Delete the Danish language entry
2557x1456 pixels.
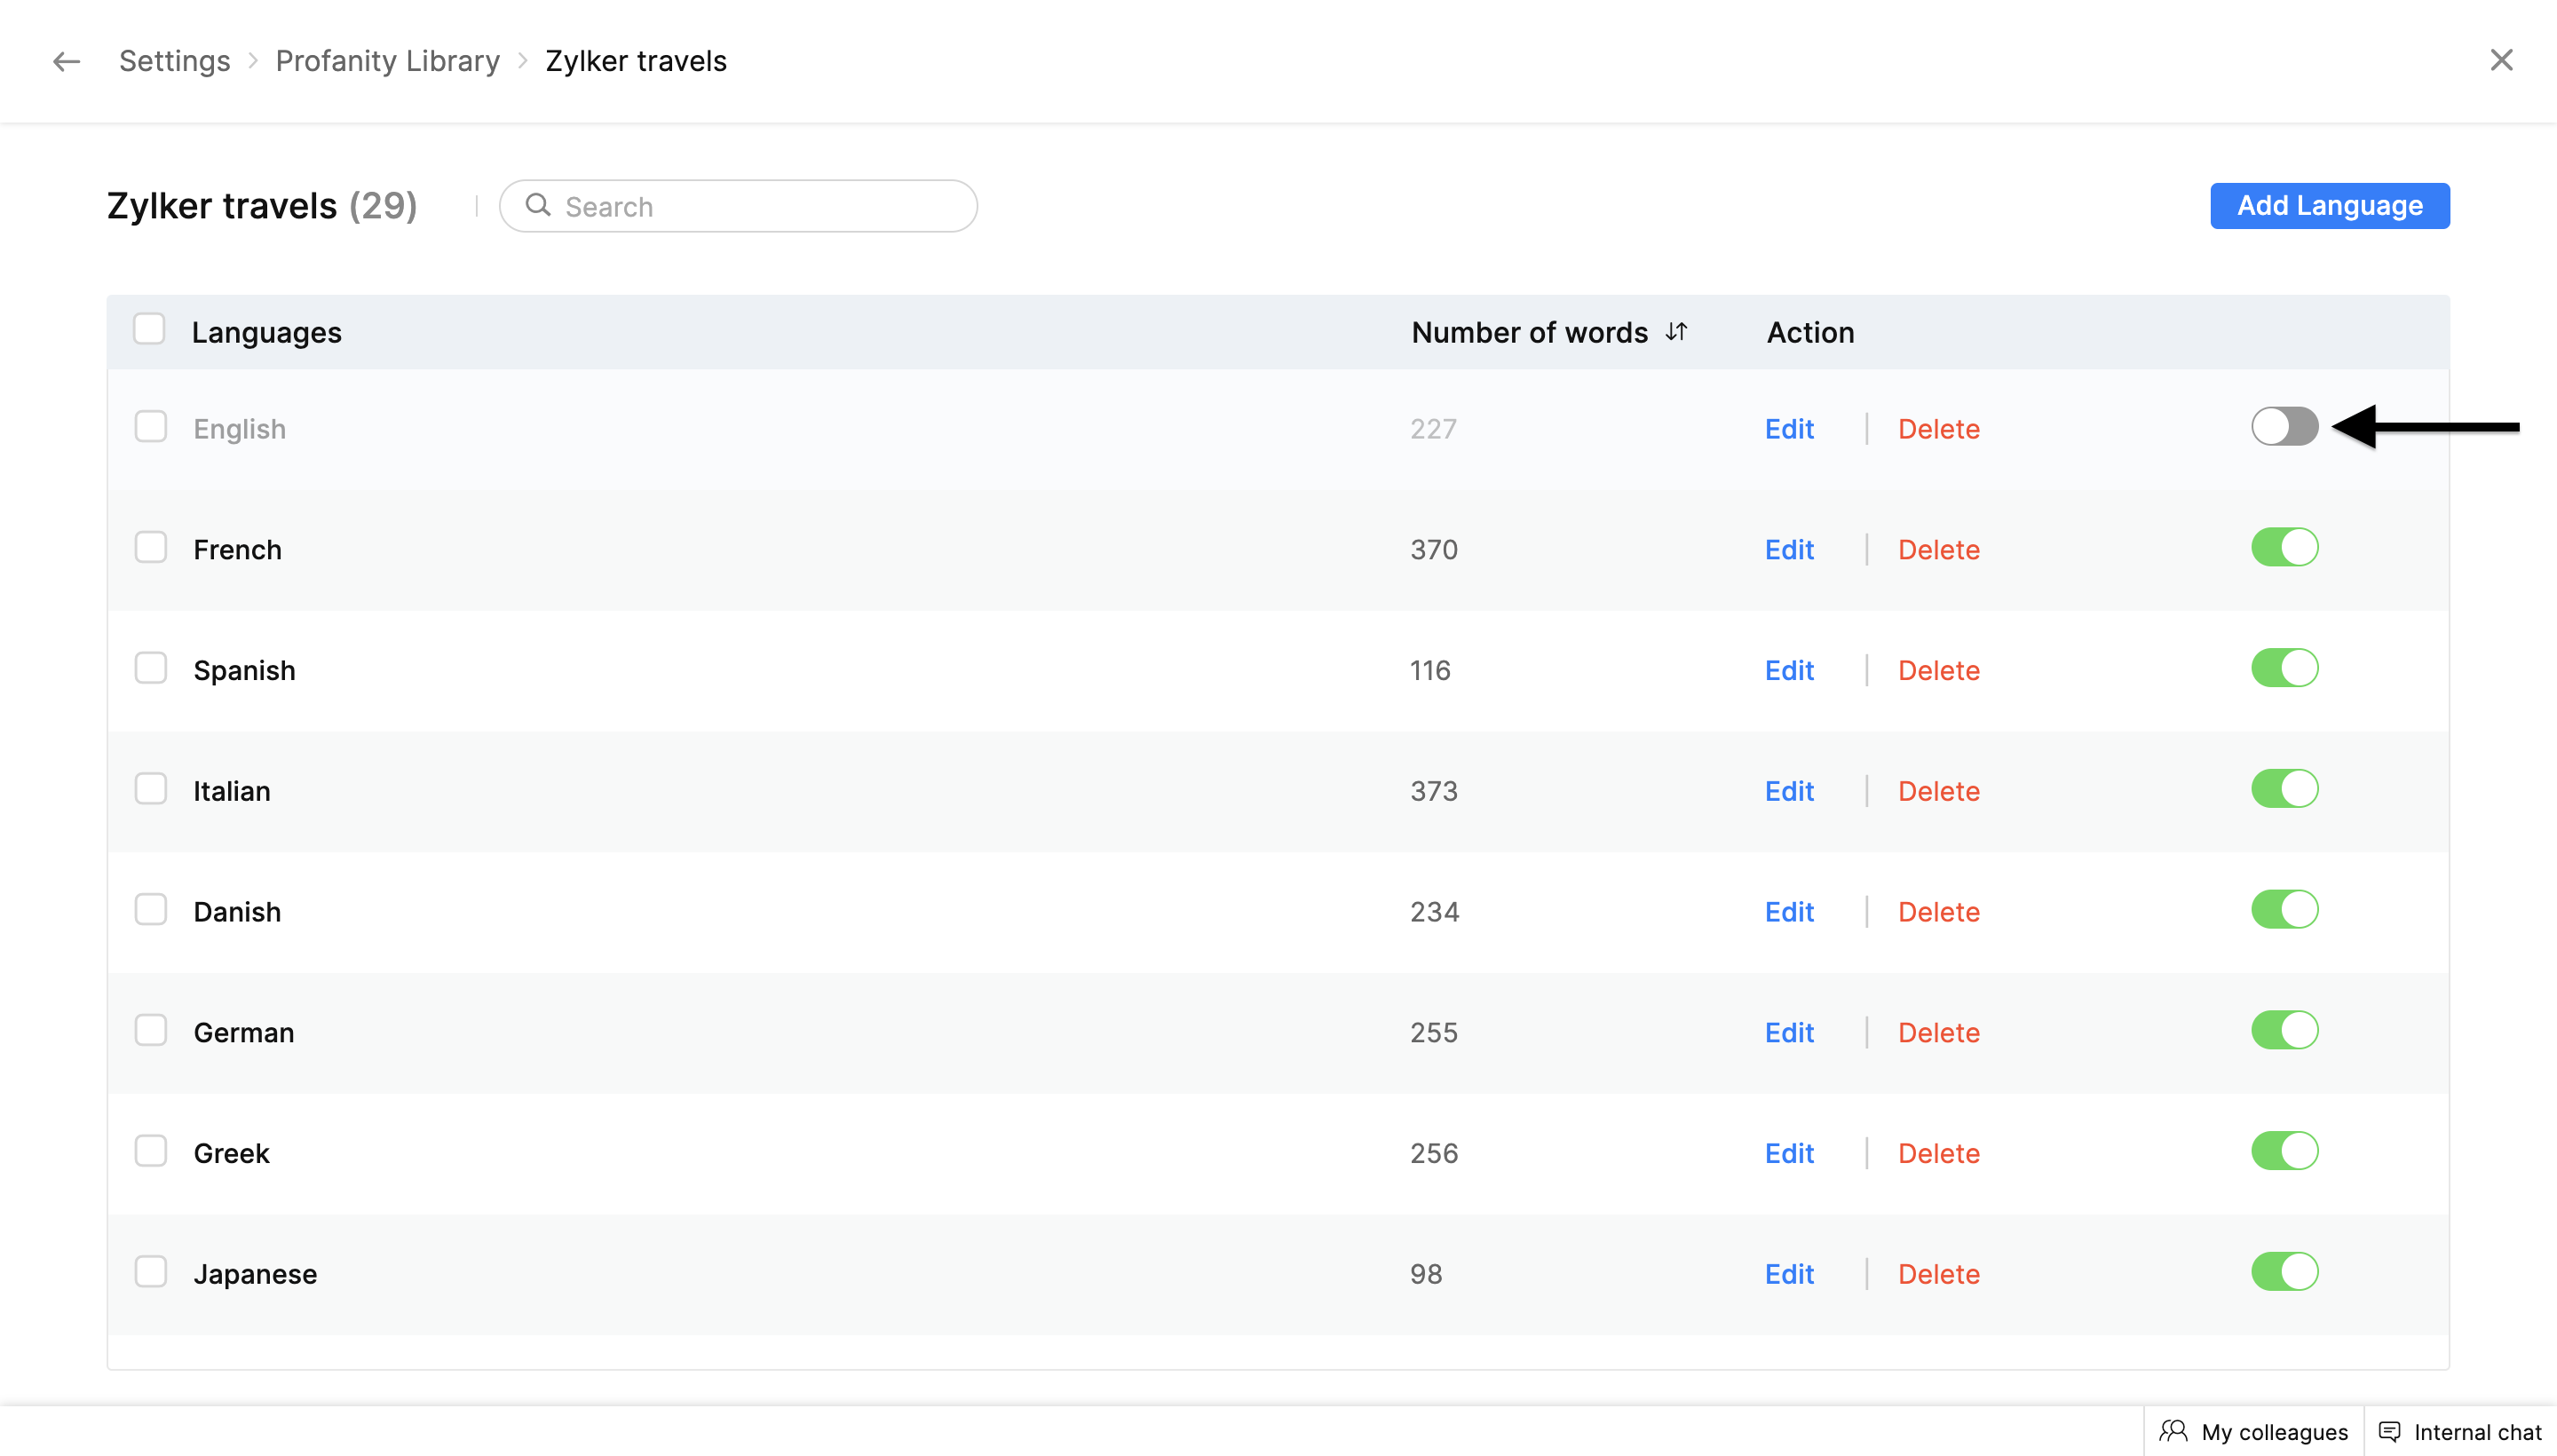click(x=1938, y=912)
